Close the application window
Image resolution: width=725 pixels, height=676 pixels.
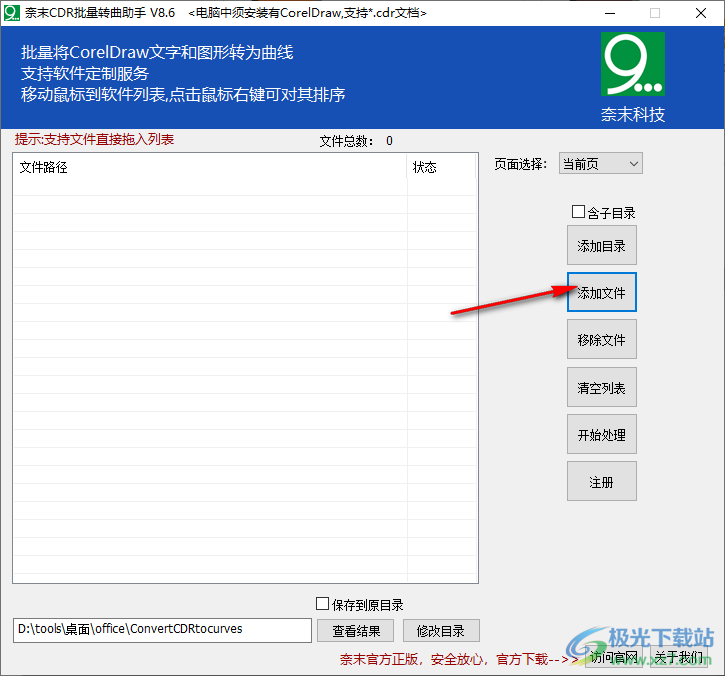pyautogui.click(x=701, y=13)
